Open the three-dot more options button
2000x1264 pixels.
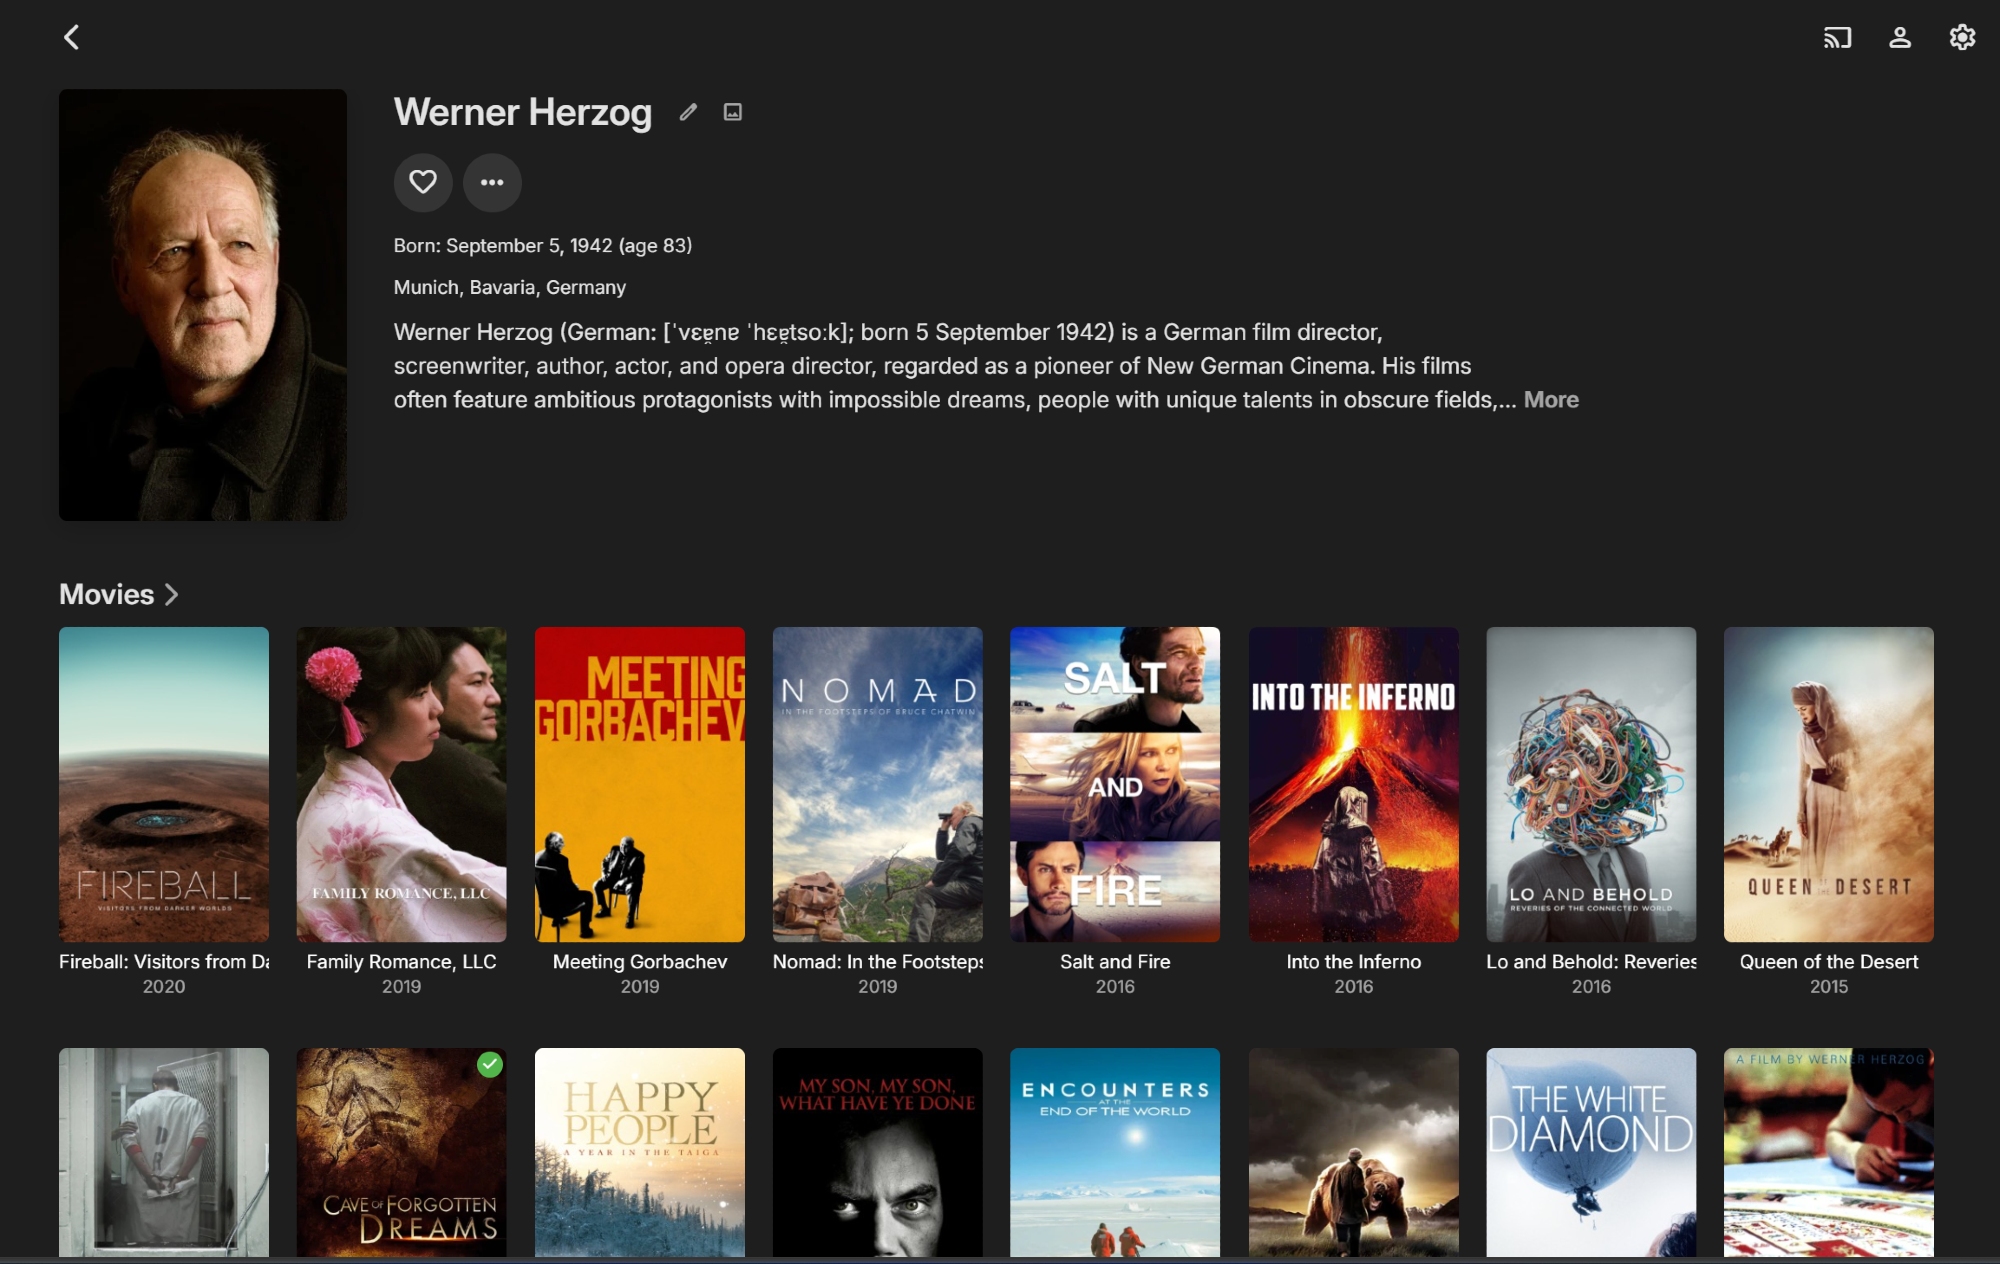(492, 182)
